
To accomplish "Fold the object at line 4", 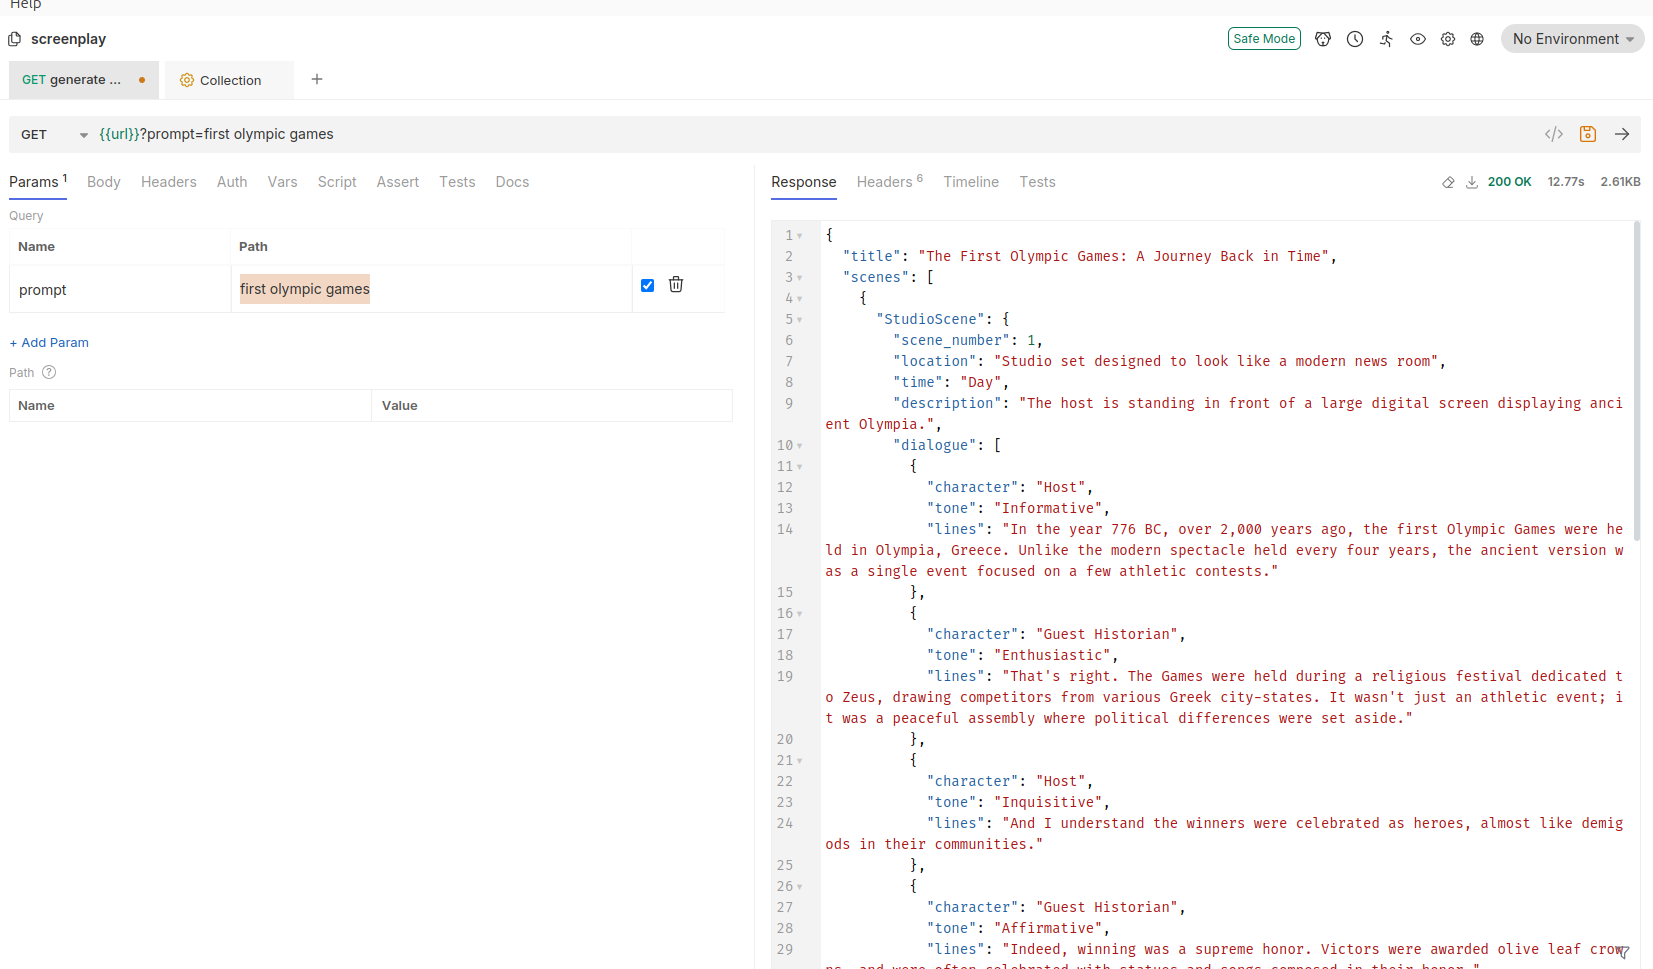I will click(x=800, y=299).
